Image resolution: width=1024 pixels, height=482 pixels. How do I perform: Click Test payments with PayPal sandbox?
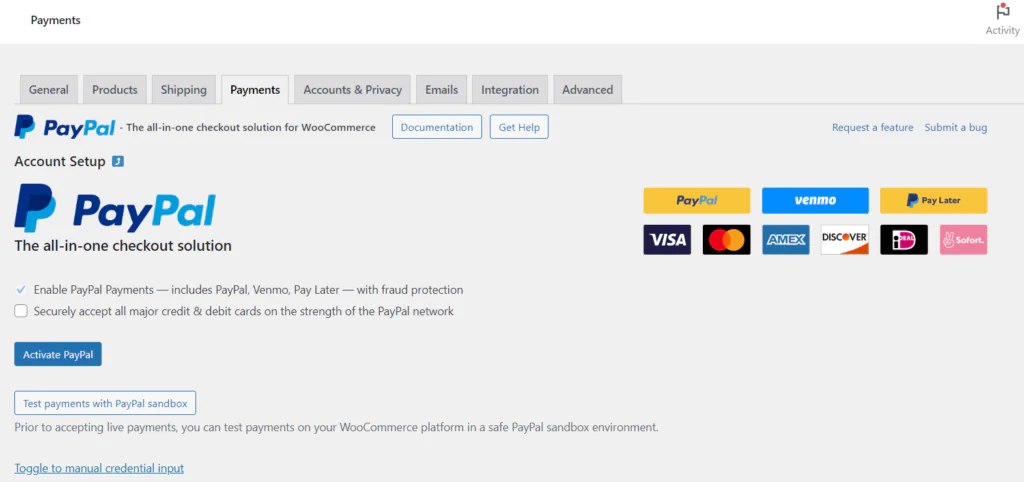click(105, 403)
